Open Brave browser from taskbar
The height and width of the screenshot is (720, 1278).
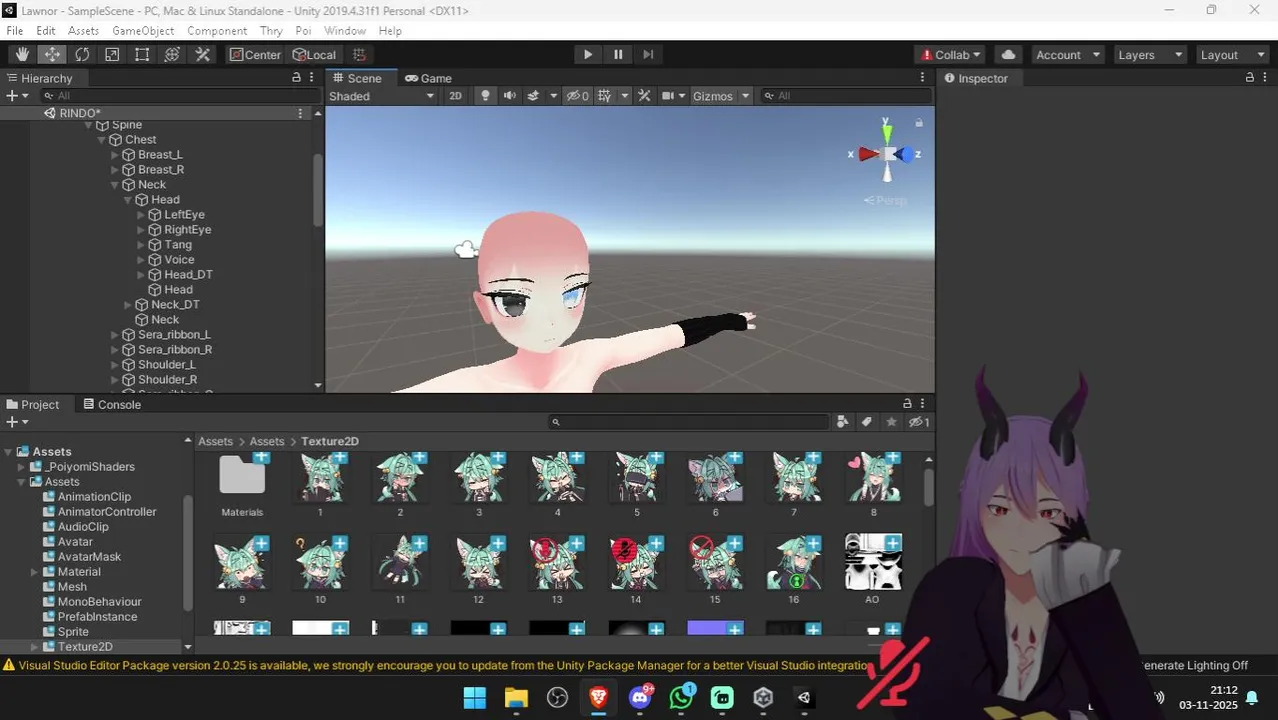pyautogui.click(x=599, y=698)
